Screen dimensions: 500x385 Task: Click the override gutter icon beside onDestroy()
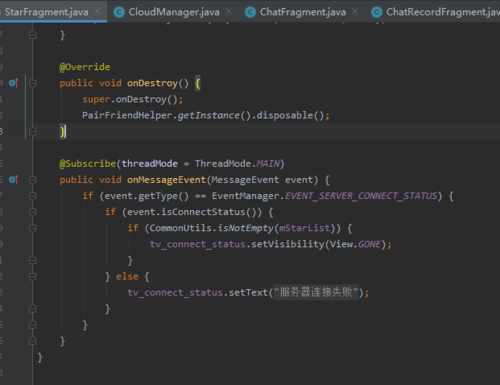(13, 83)
